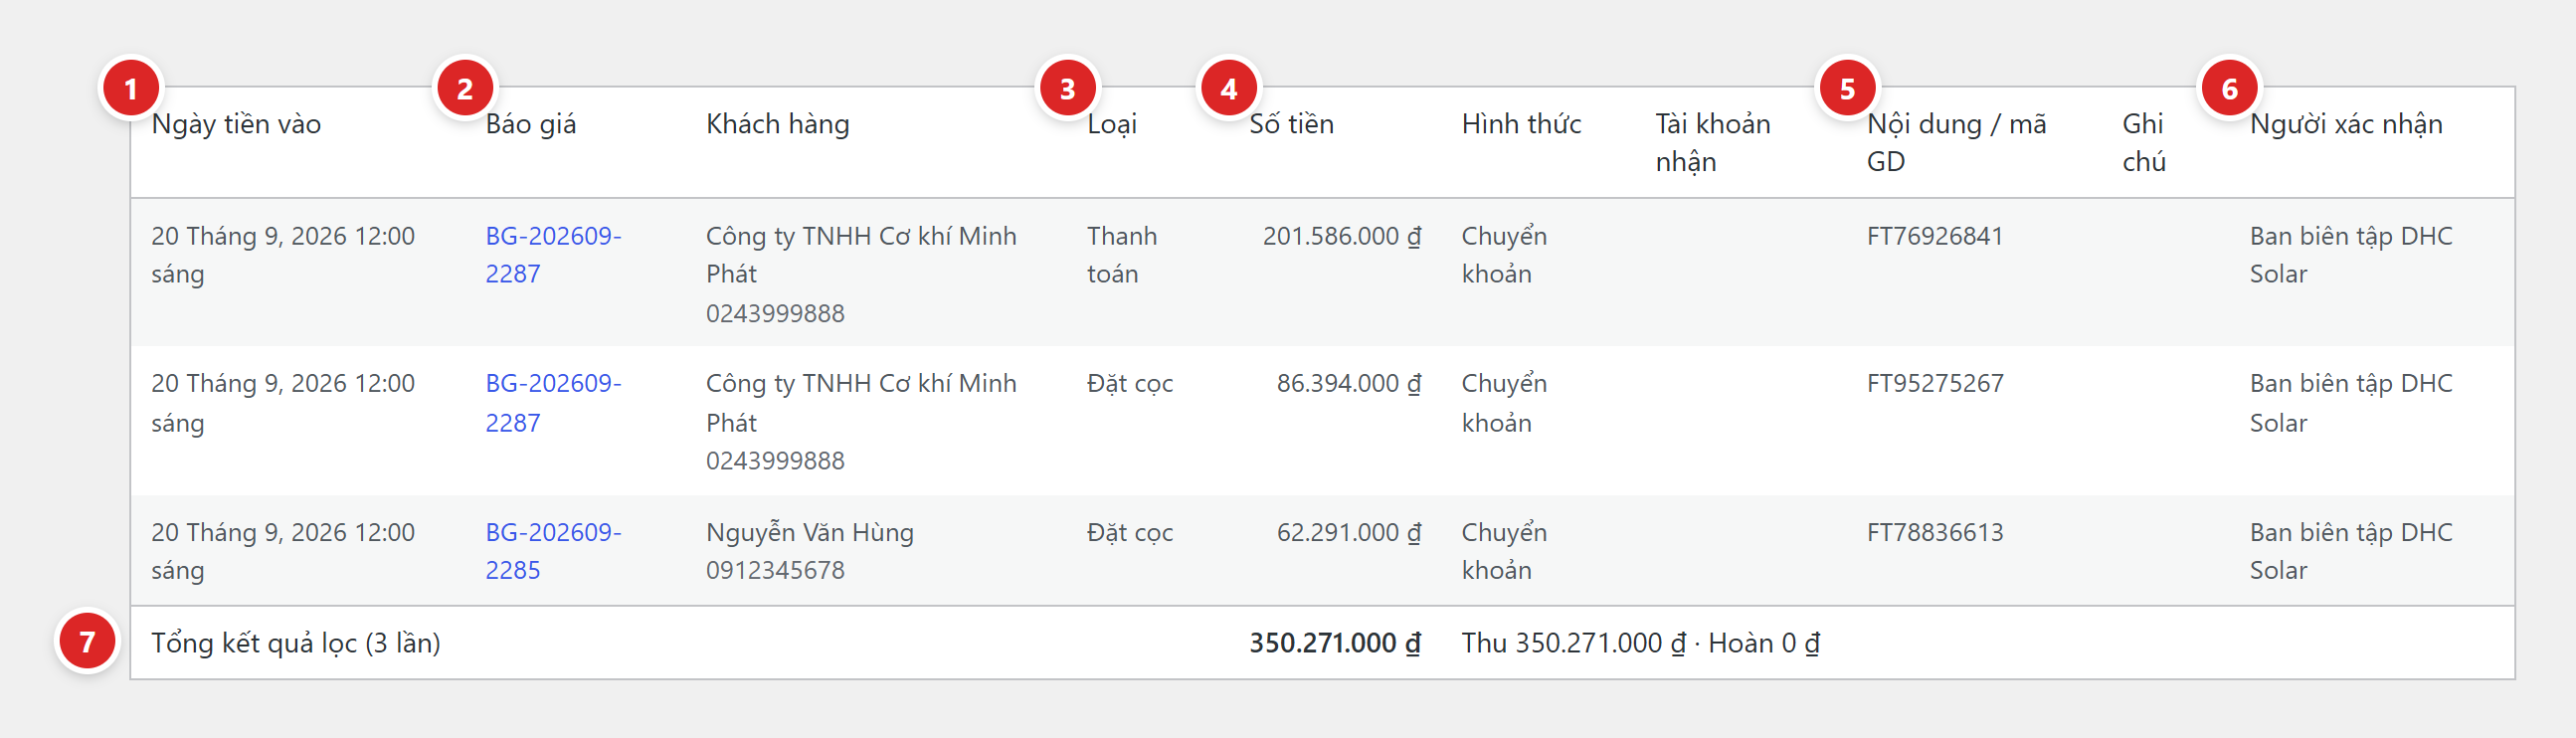Select transaction code FT76926841
Screen dimensions: 2576x738
[1935, 236]
